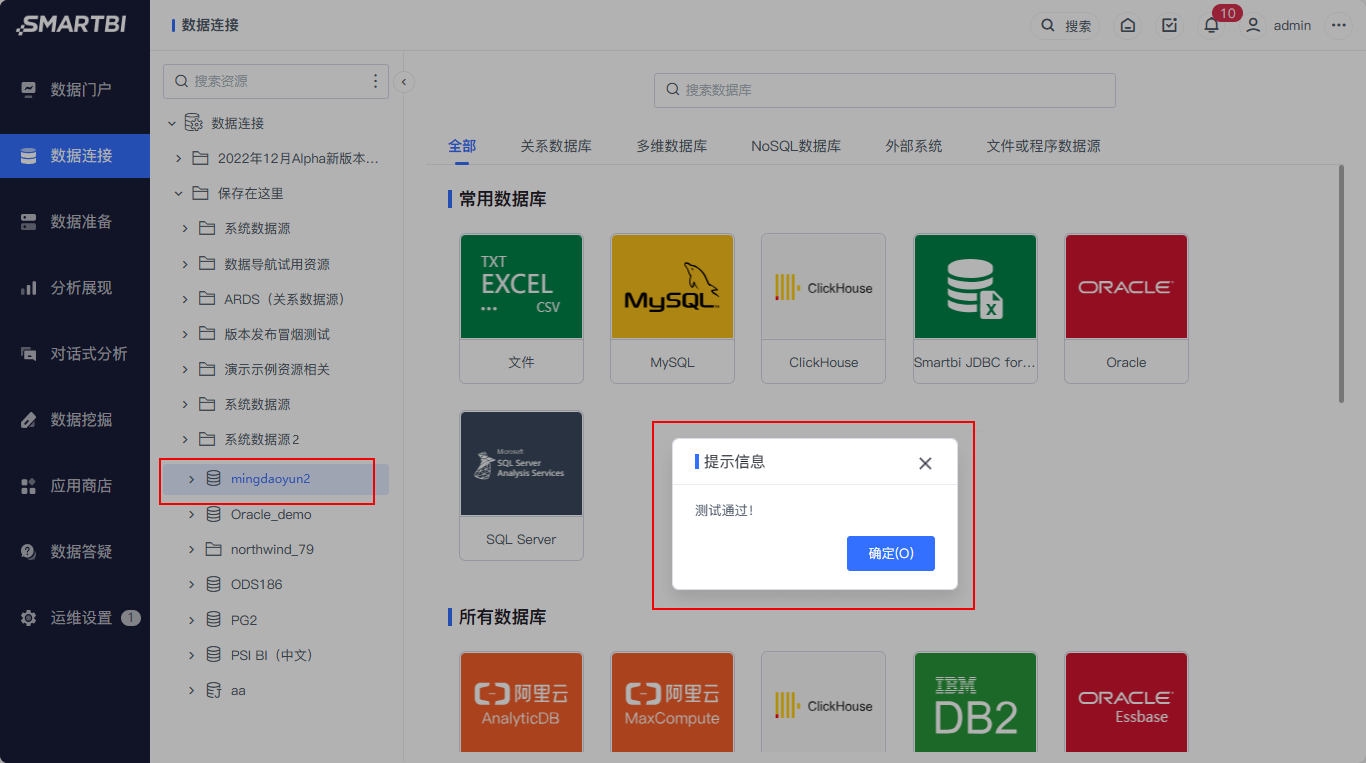Click the 测试通过! message text
Image resolution: width=1366 pixels, height=763 pixels.
click(725, 511)
